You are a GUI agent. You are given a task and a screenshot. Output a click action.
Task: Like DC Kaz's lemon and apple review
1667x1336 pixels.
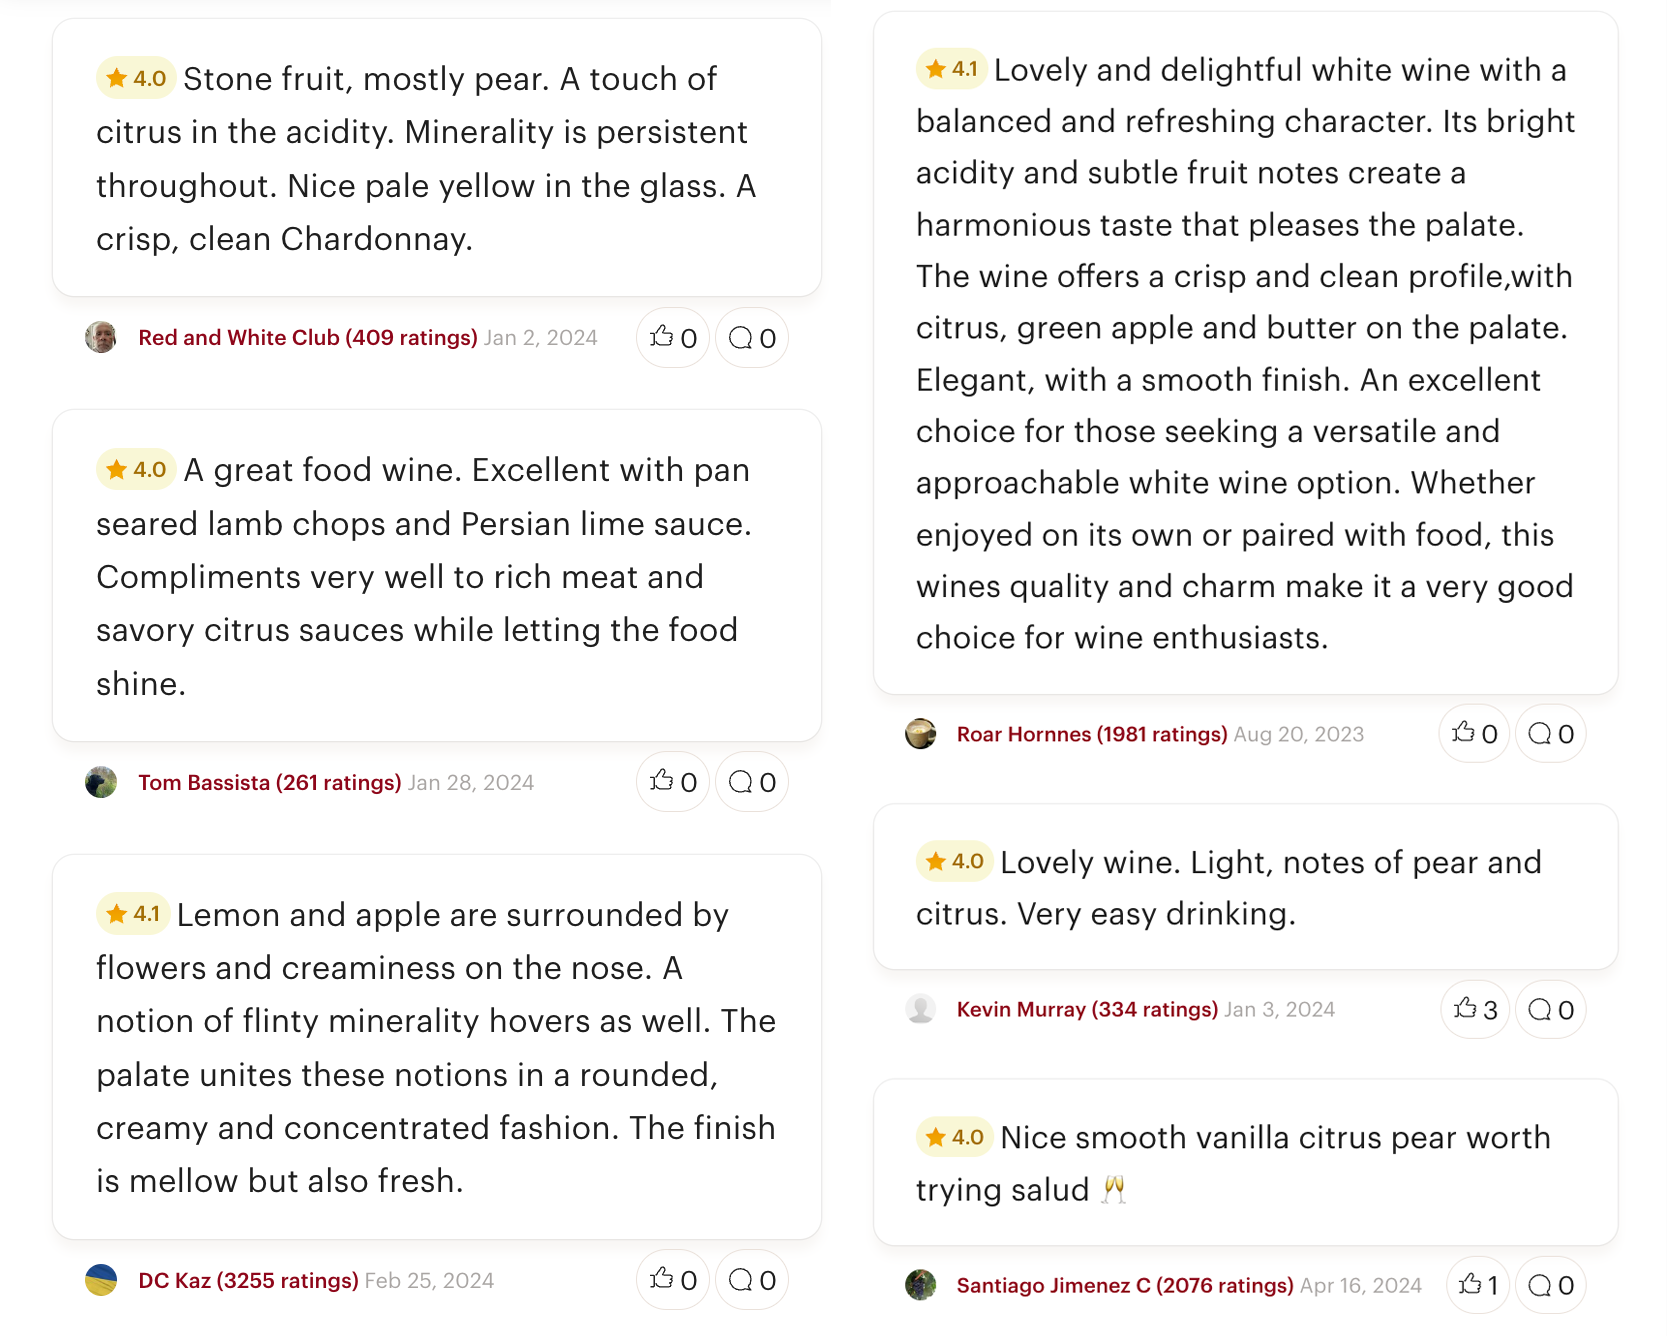pos(673,1280)
